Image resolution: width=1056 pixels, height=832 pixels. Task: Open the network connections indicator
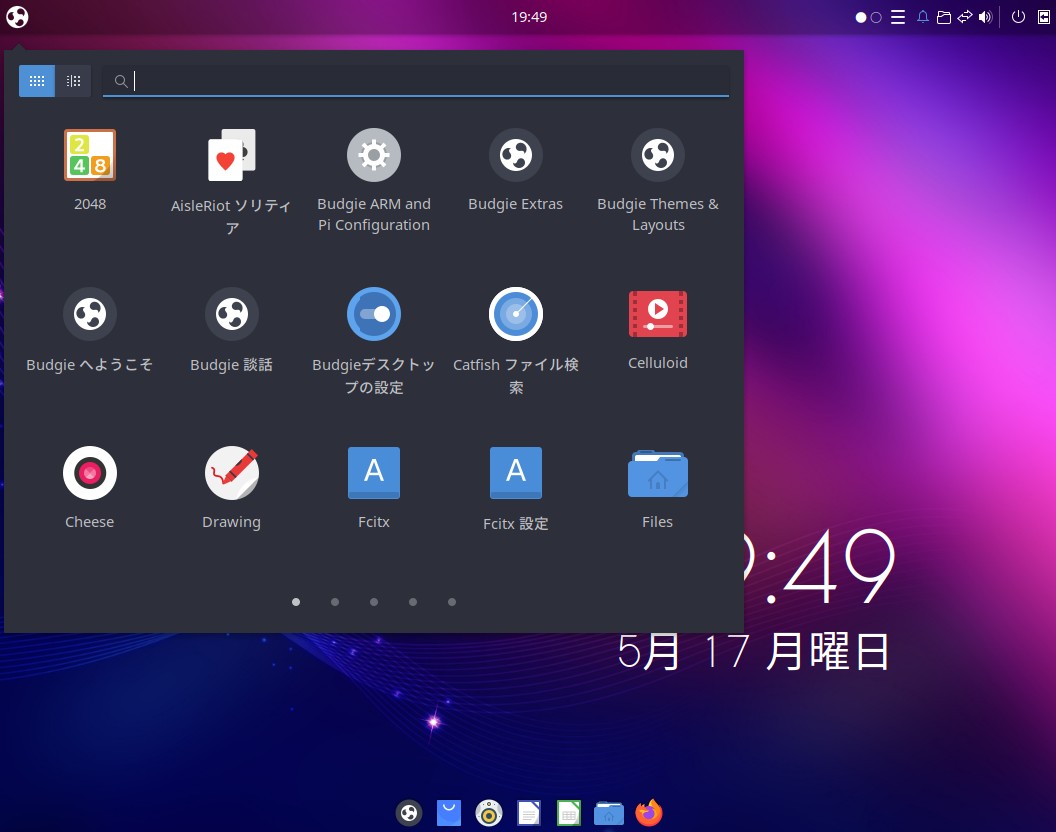pos(965,17)
